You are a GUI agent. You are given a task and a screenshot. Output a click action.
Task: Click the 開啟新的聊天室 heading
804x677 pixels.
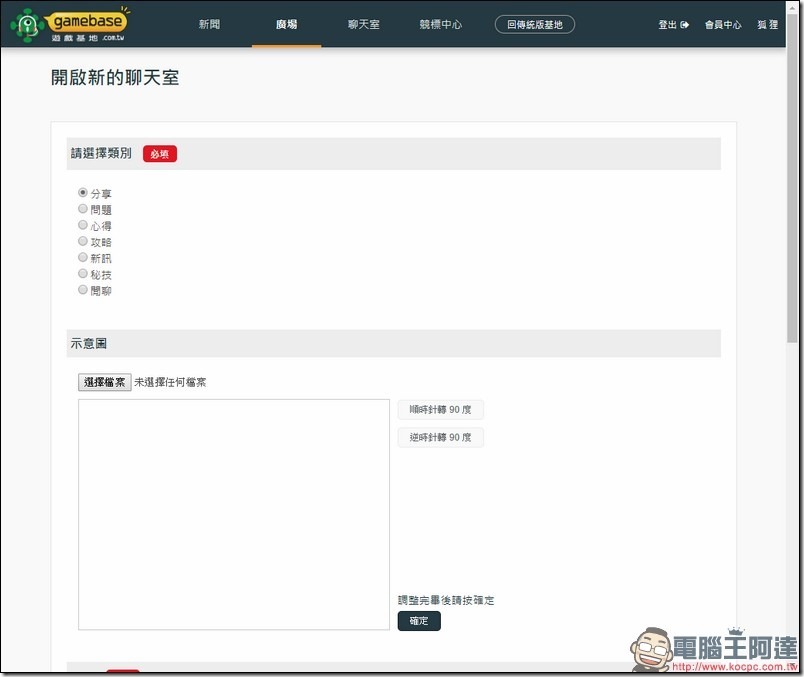tap(115, 78)
